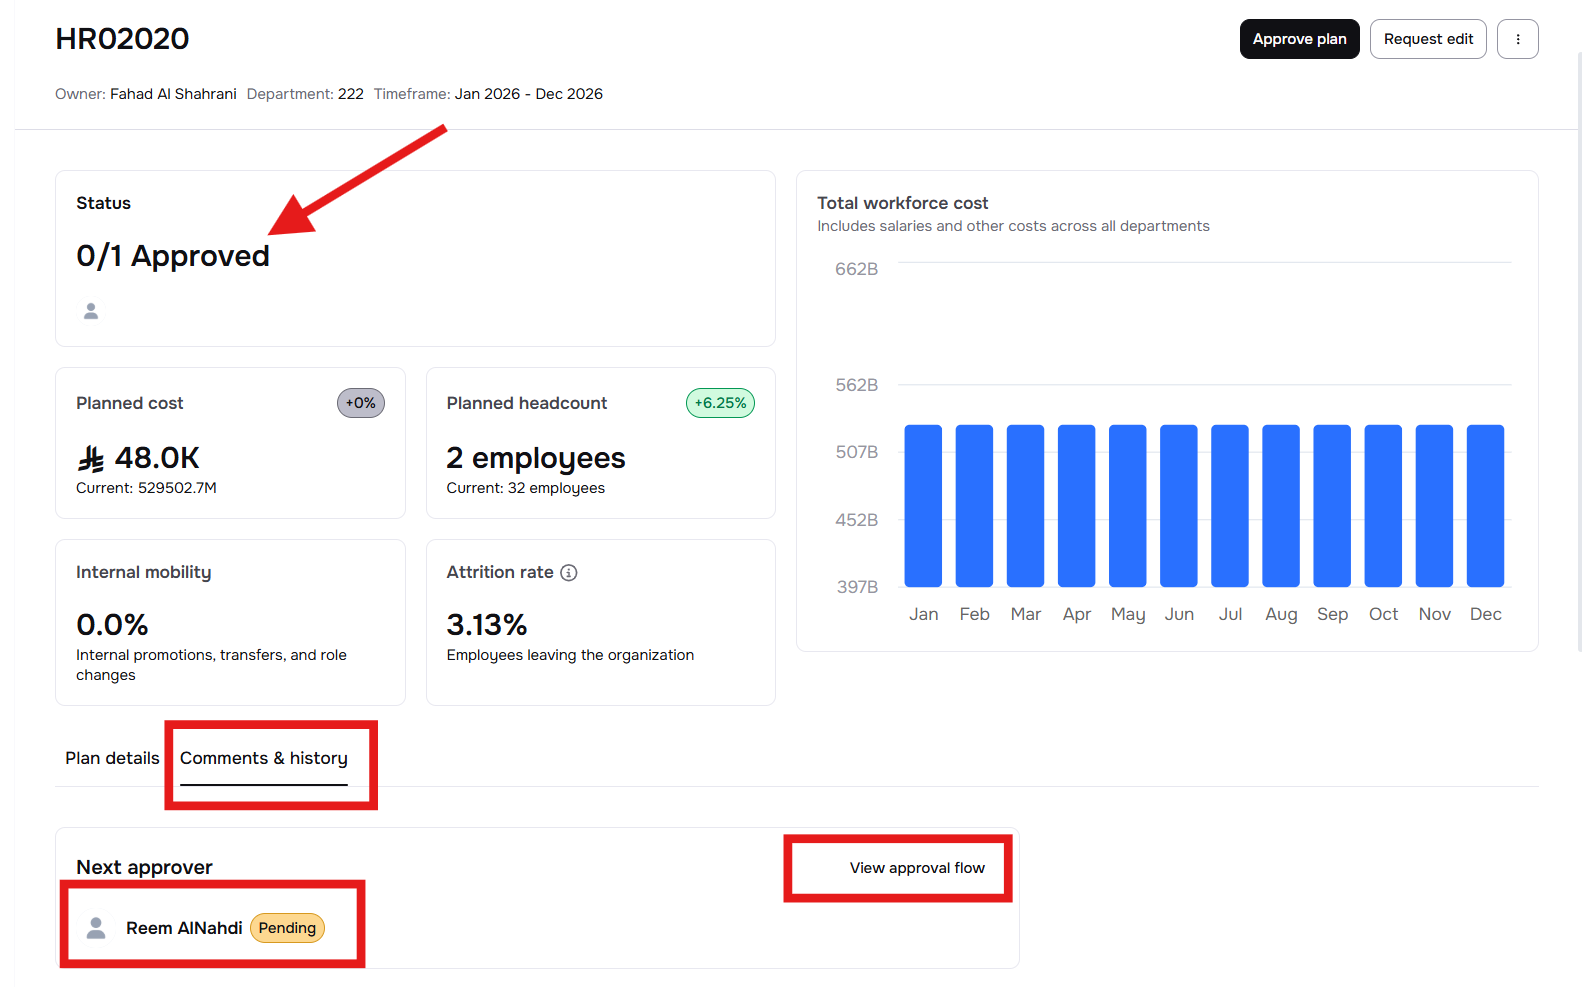Viewport: 1582px width, 987px height.
Task: Click the January bar in workforce chart
Action: (x=923, y=505)
